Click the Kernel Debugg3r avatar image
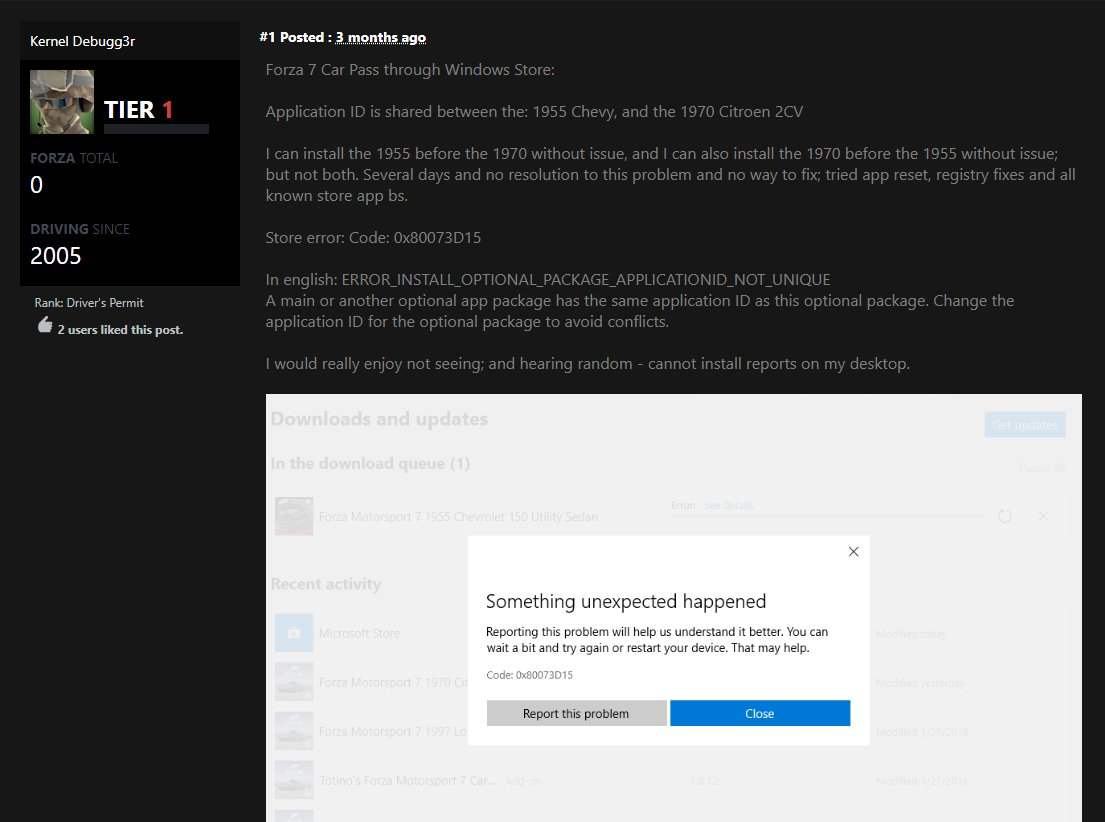The height and width of the screenshot is (822, 1105). click(x=62, y=102)
